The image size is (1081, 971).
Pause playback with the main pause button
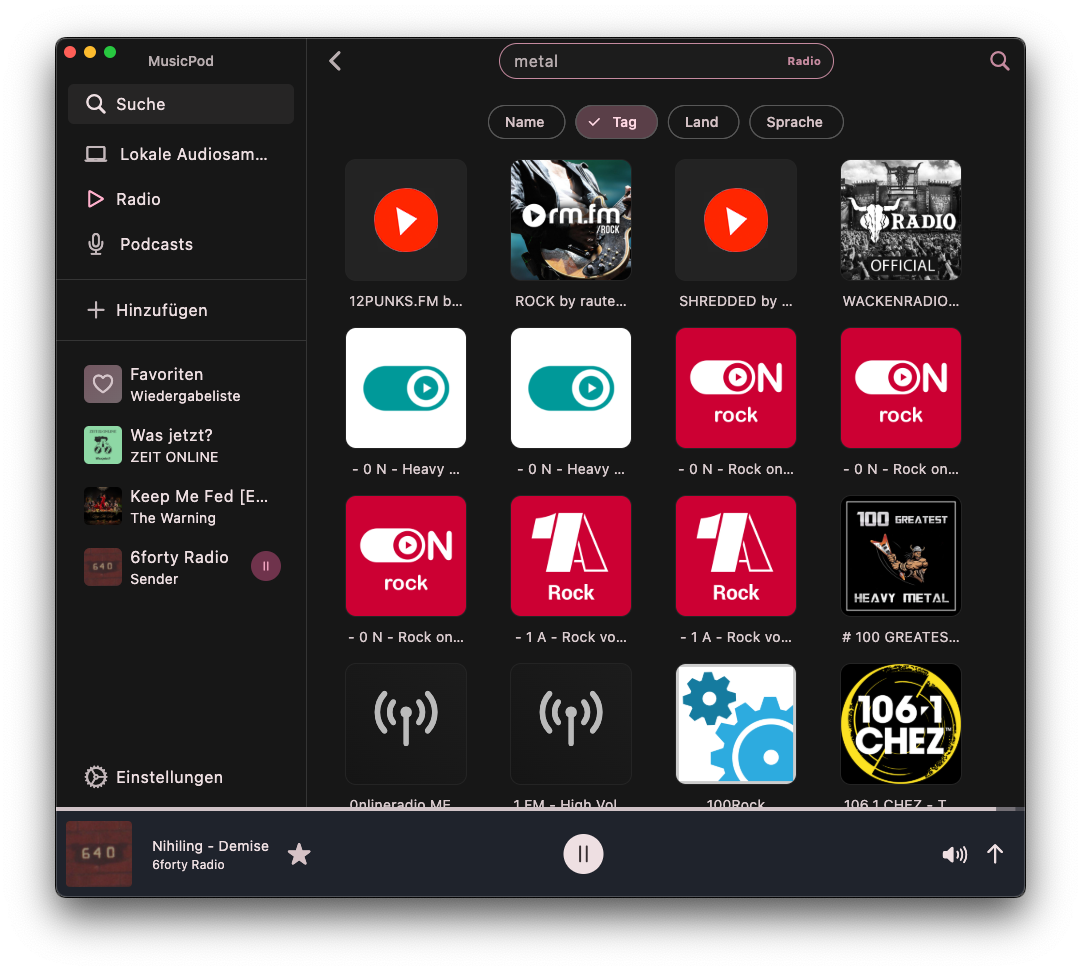pos(583,854)
